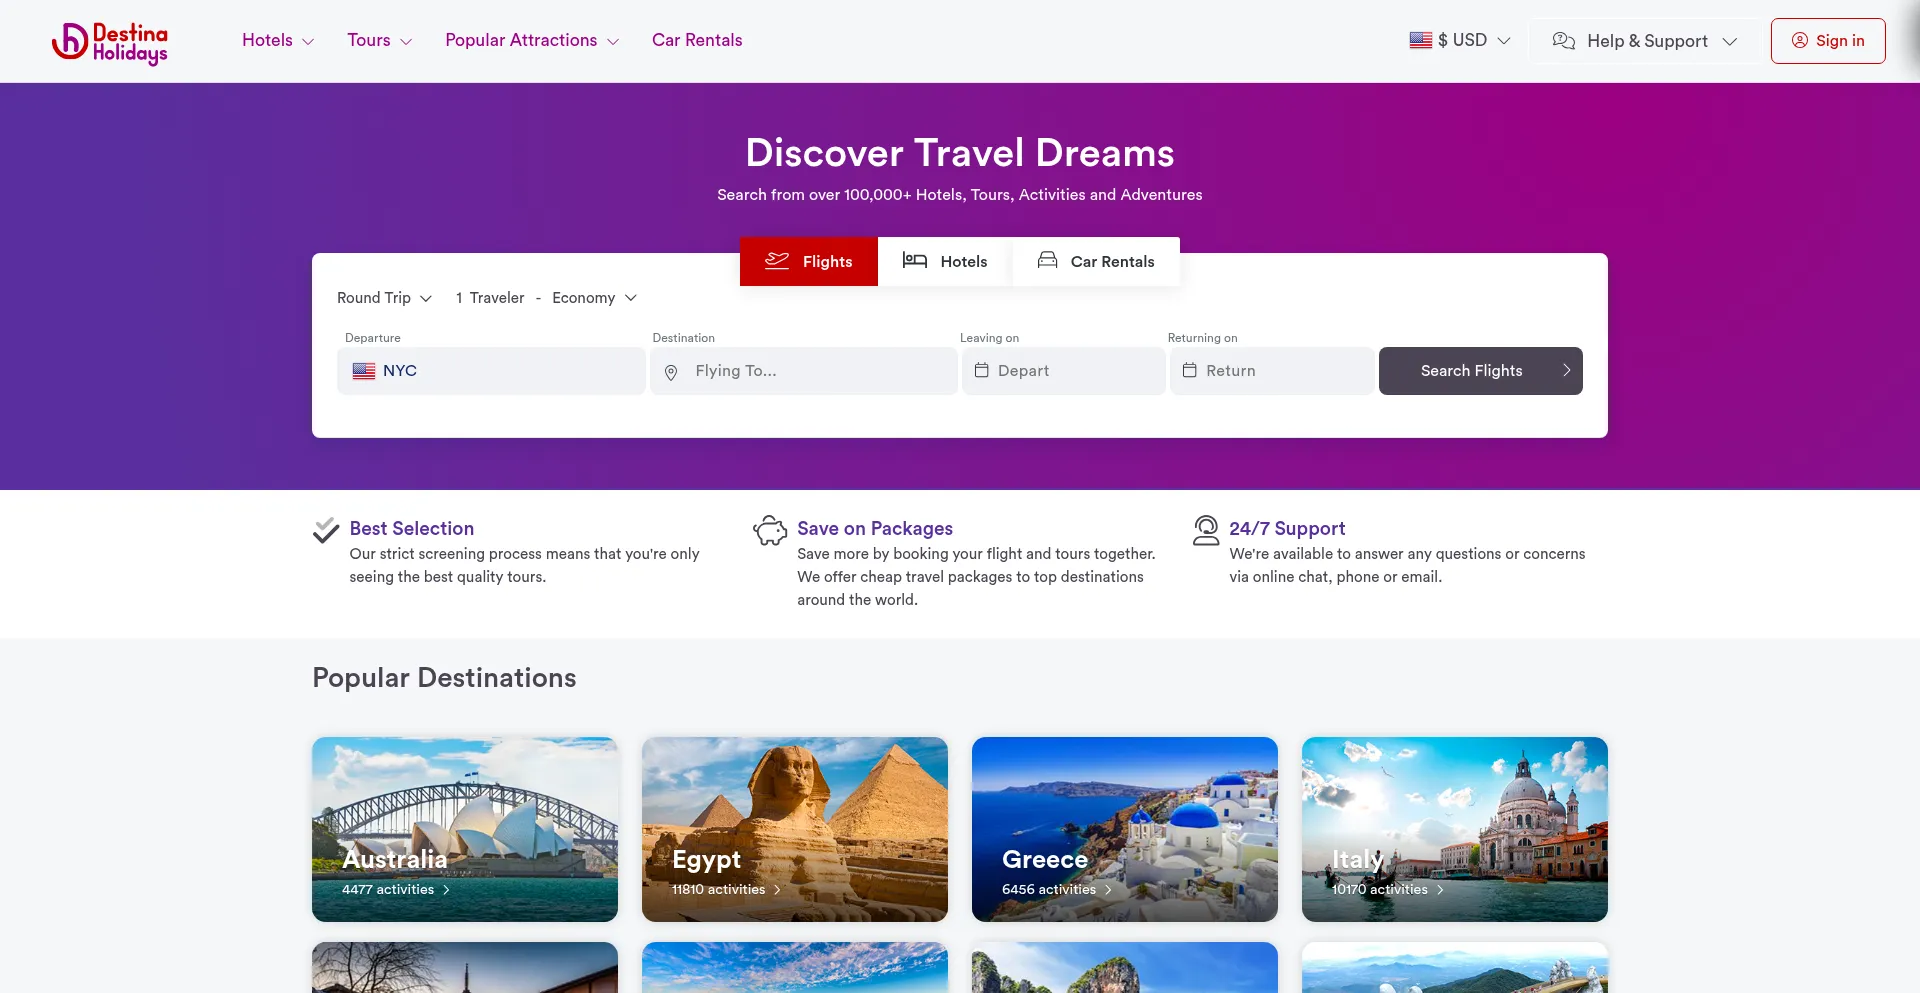The image size is (1920, 993).
Task: Open the USD currency selector
Action: tap(1460, 41)
